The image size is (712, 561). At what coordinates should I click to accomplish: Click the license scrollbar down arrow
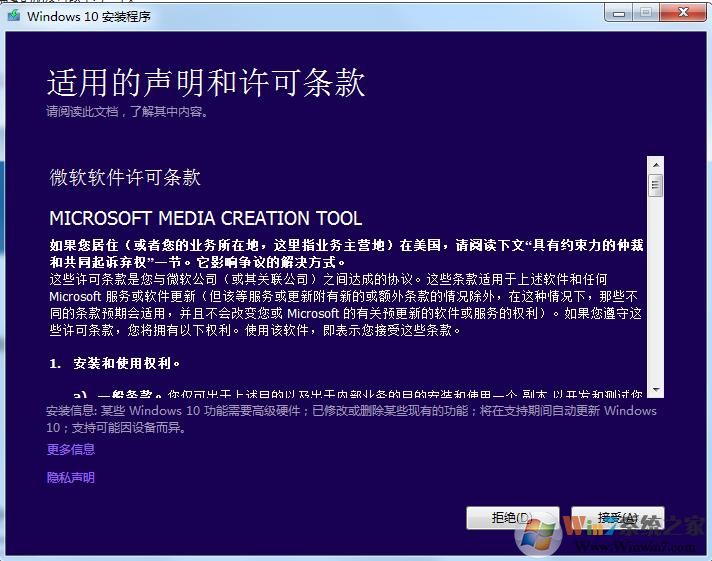coord(656,389)
